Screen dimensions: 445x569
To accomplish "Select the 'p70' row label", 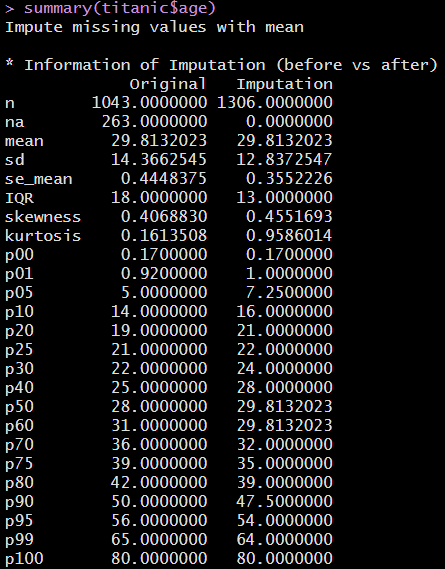I will [19, 445].
